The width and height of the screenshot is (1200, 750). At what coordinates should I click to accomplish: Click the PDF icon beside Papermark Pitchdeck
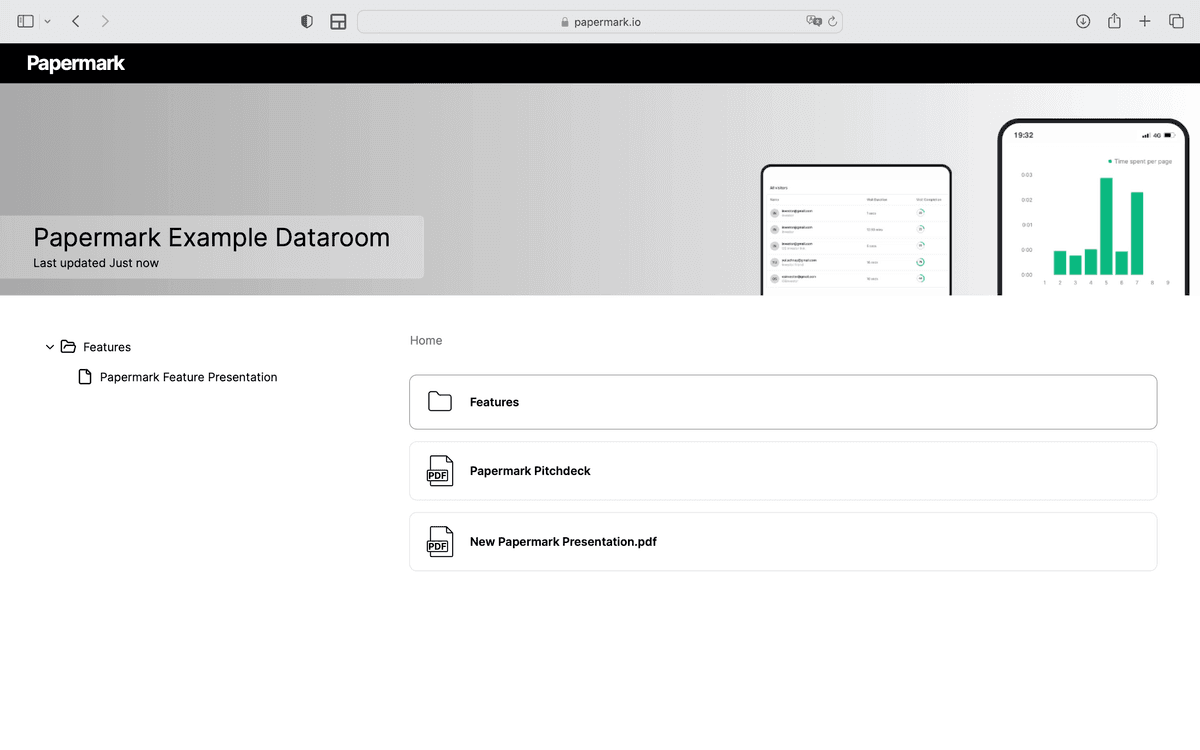click(x=438, y=471)
